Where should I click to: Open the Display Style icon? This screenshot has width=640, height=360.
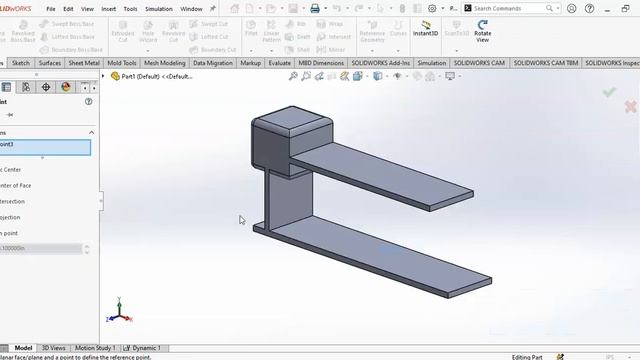[378, 76]
